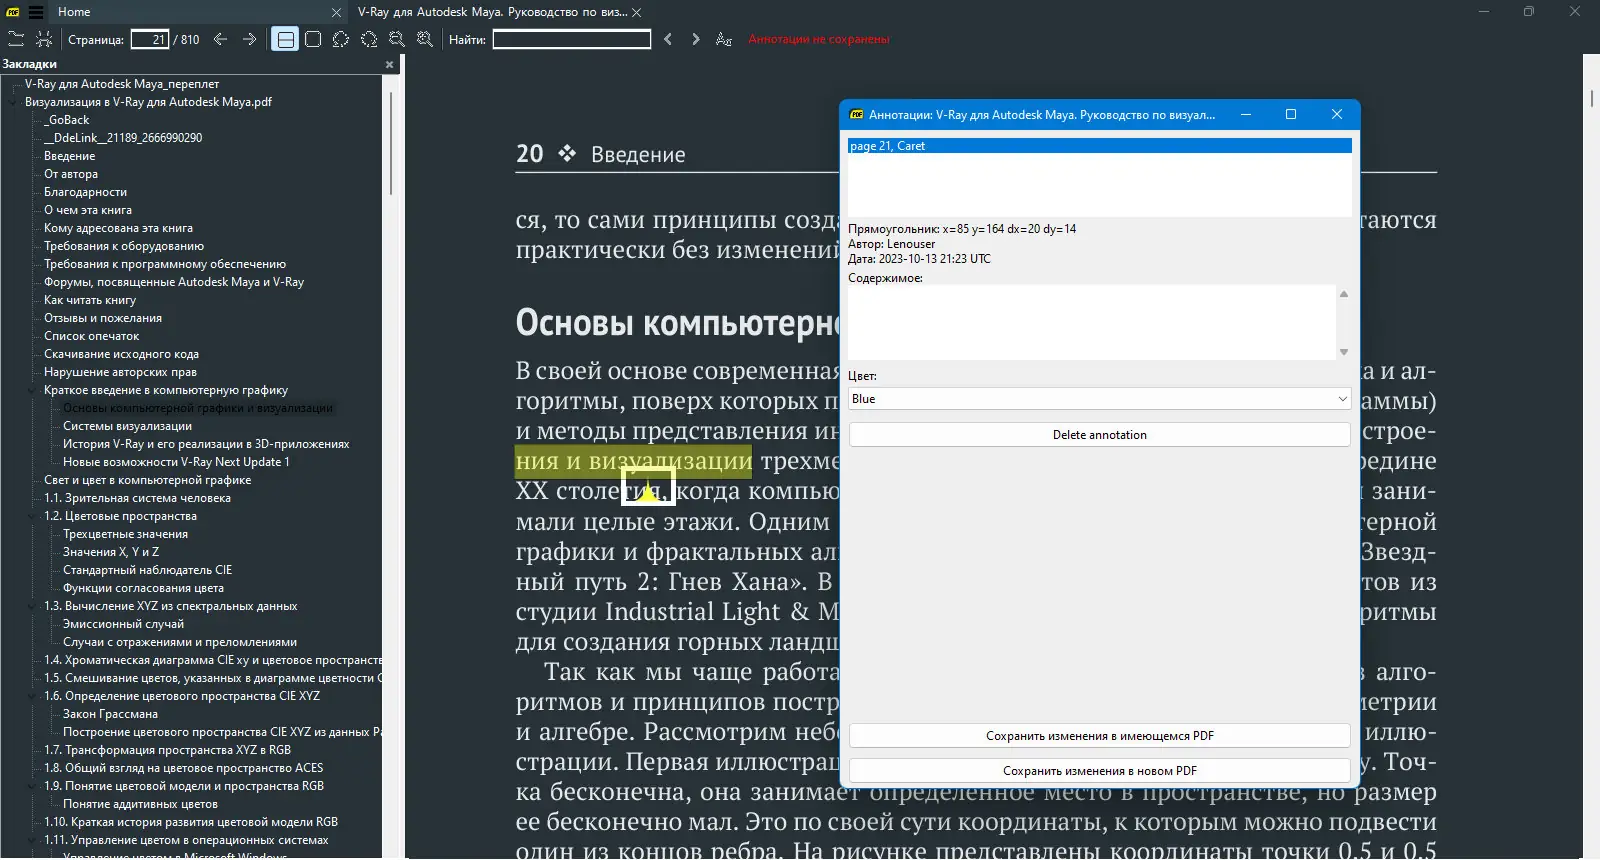This screenshot has width=1600, height=860.
Task: Collapse 'Краткое введение в компьютерную графику' node
Action: click(x=33, y=390)
